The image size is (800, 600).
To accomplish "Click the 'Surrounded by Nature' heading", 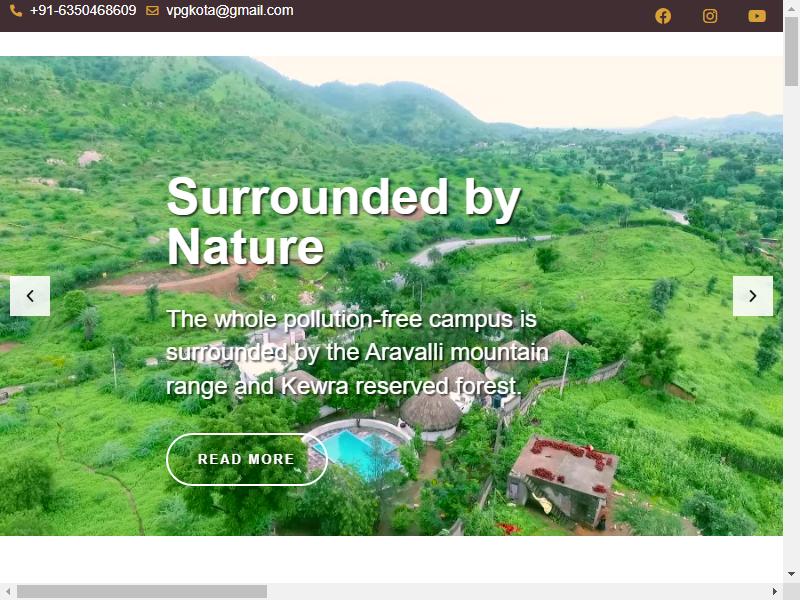I will click(343, 221).
